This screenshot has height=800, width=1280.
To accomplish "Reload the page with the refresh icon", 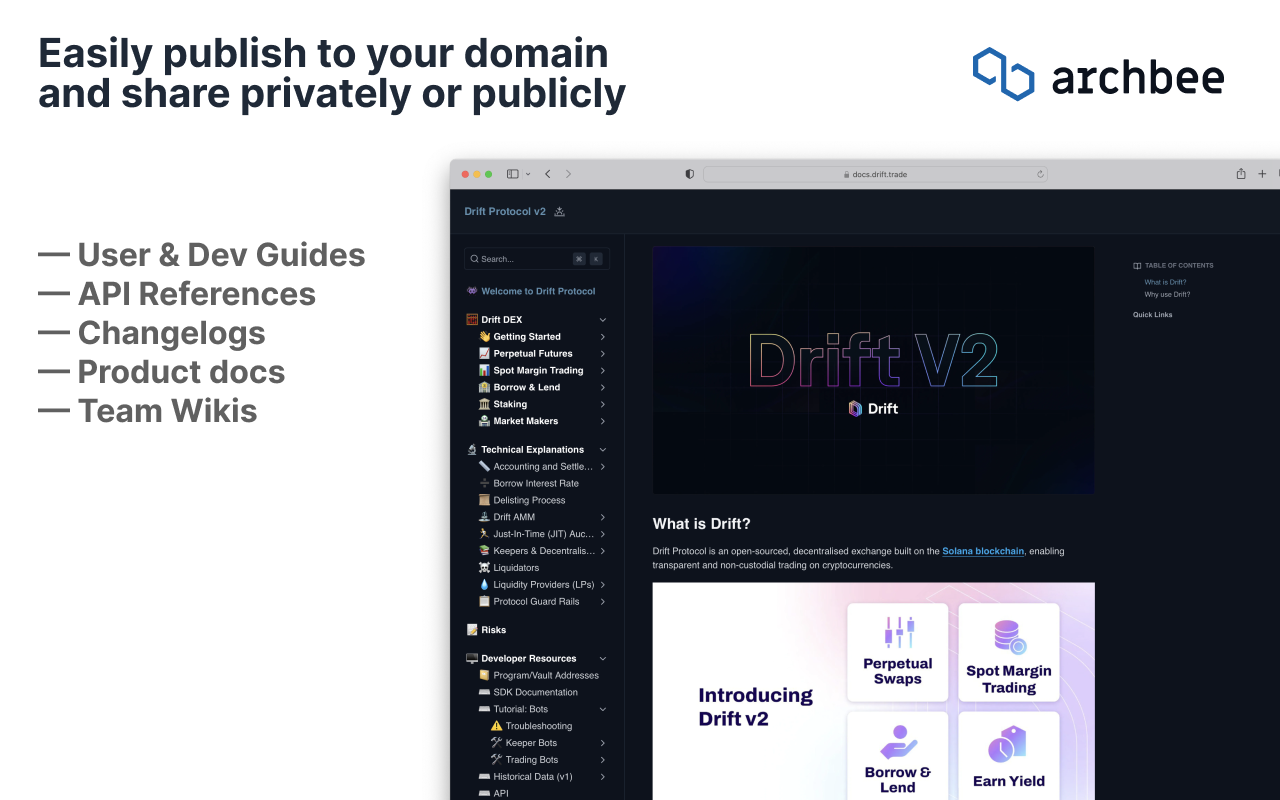I will click(1040, 174).
